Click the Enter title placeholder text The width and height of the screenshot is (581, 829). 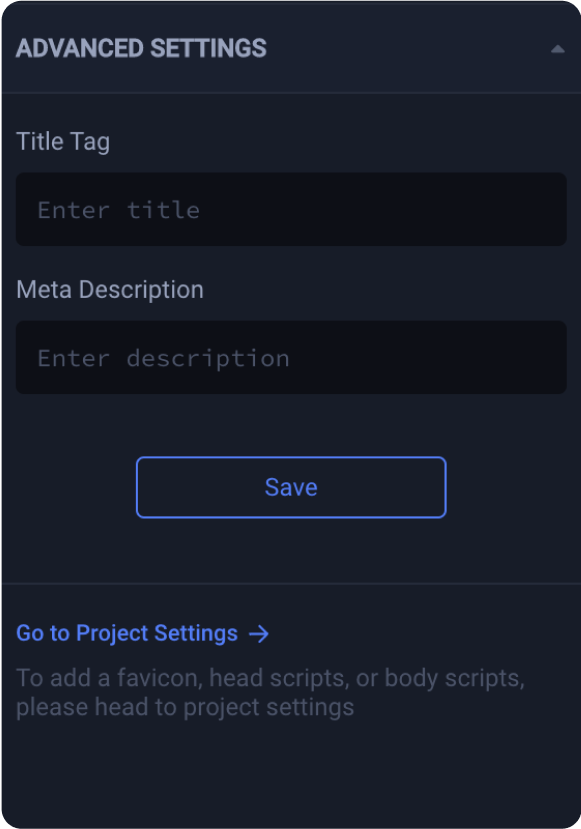point(118,209)
